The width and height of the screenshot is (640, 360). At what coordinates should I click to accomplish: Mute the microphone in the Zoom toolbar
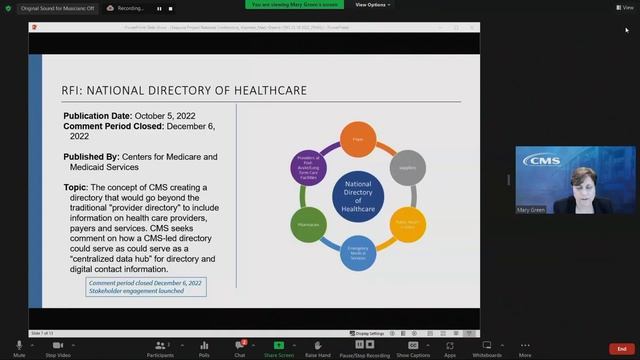pos(19,349)
